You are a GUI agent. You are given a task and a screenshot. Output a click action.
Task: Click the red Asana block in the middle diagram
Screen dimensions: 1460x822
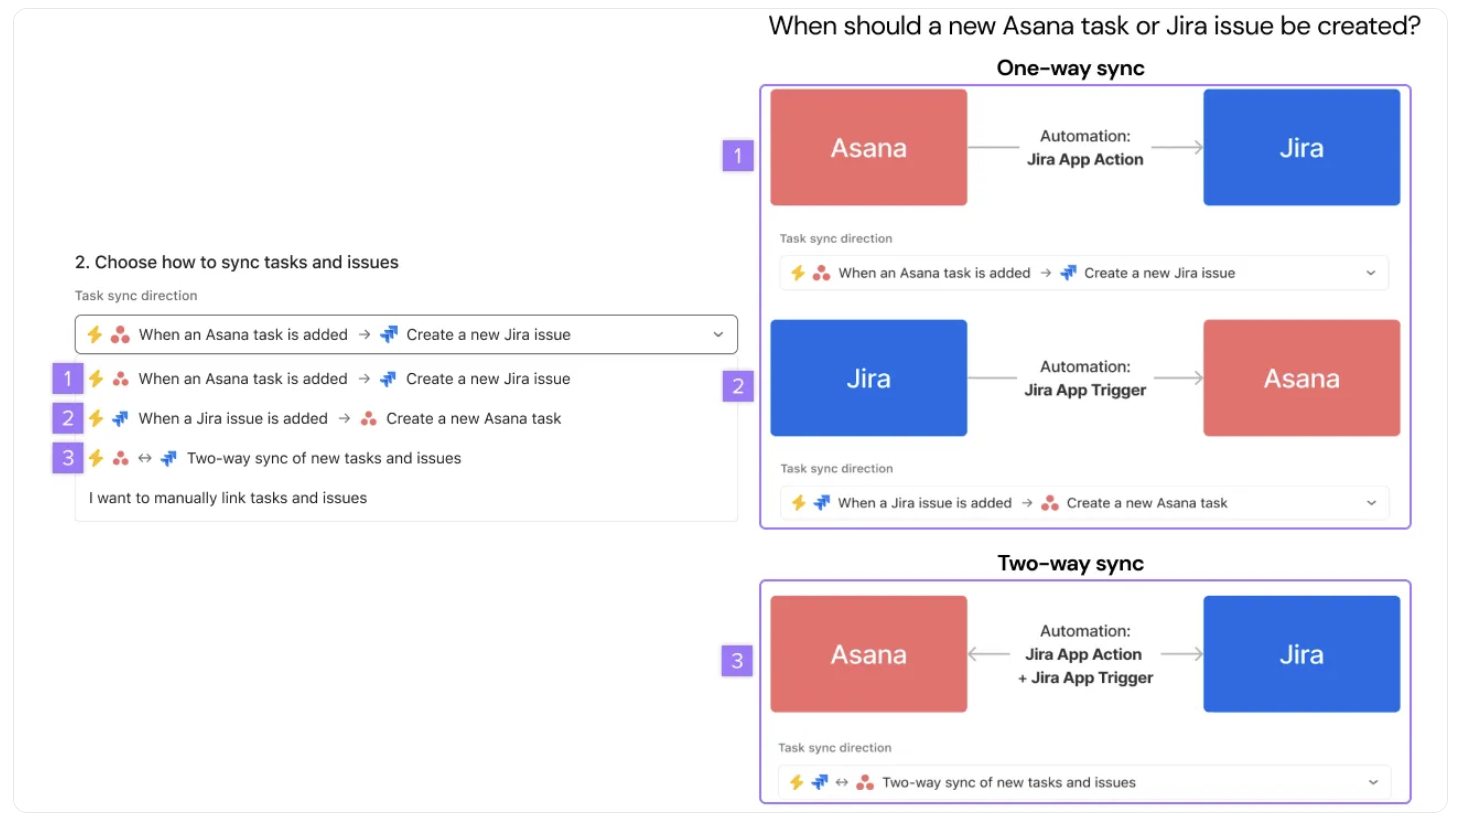coord(1301,378)
